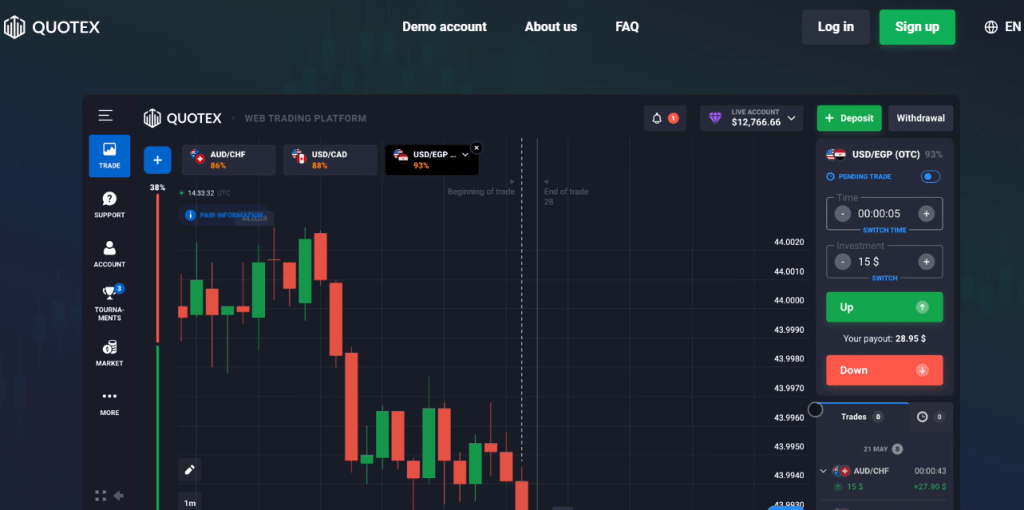
Task: Click the Withdrawal button
Action: 921,118
